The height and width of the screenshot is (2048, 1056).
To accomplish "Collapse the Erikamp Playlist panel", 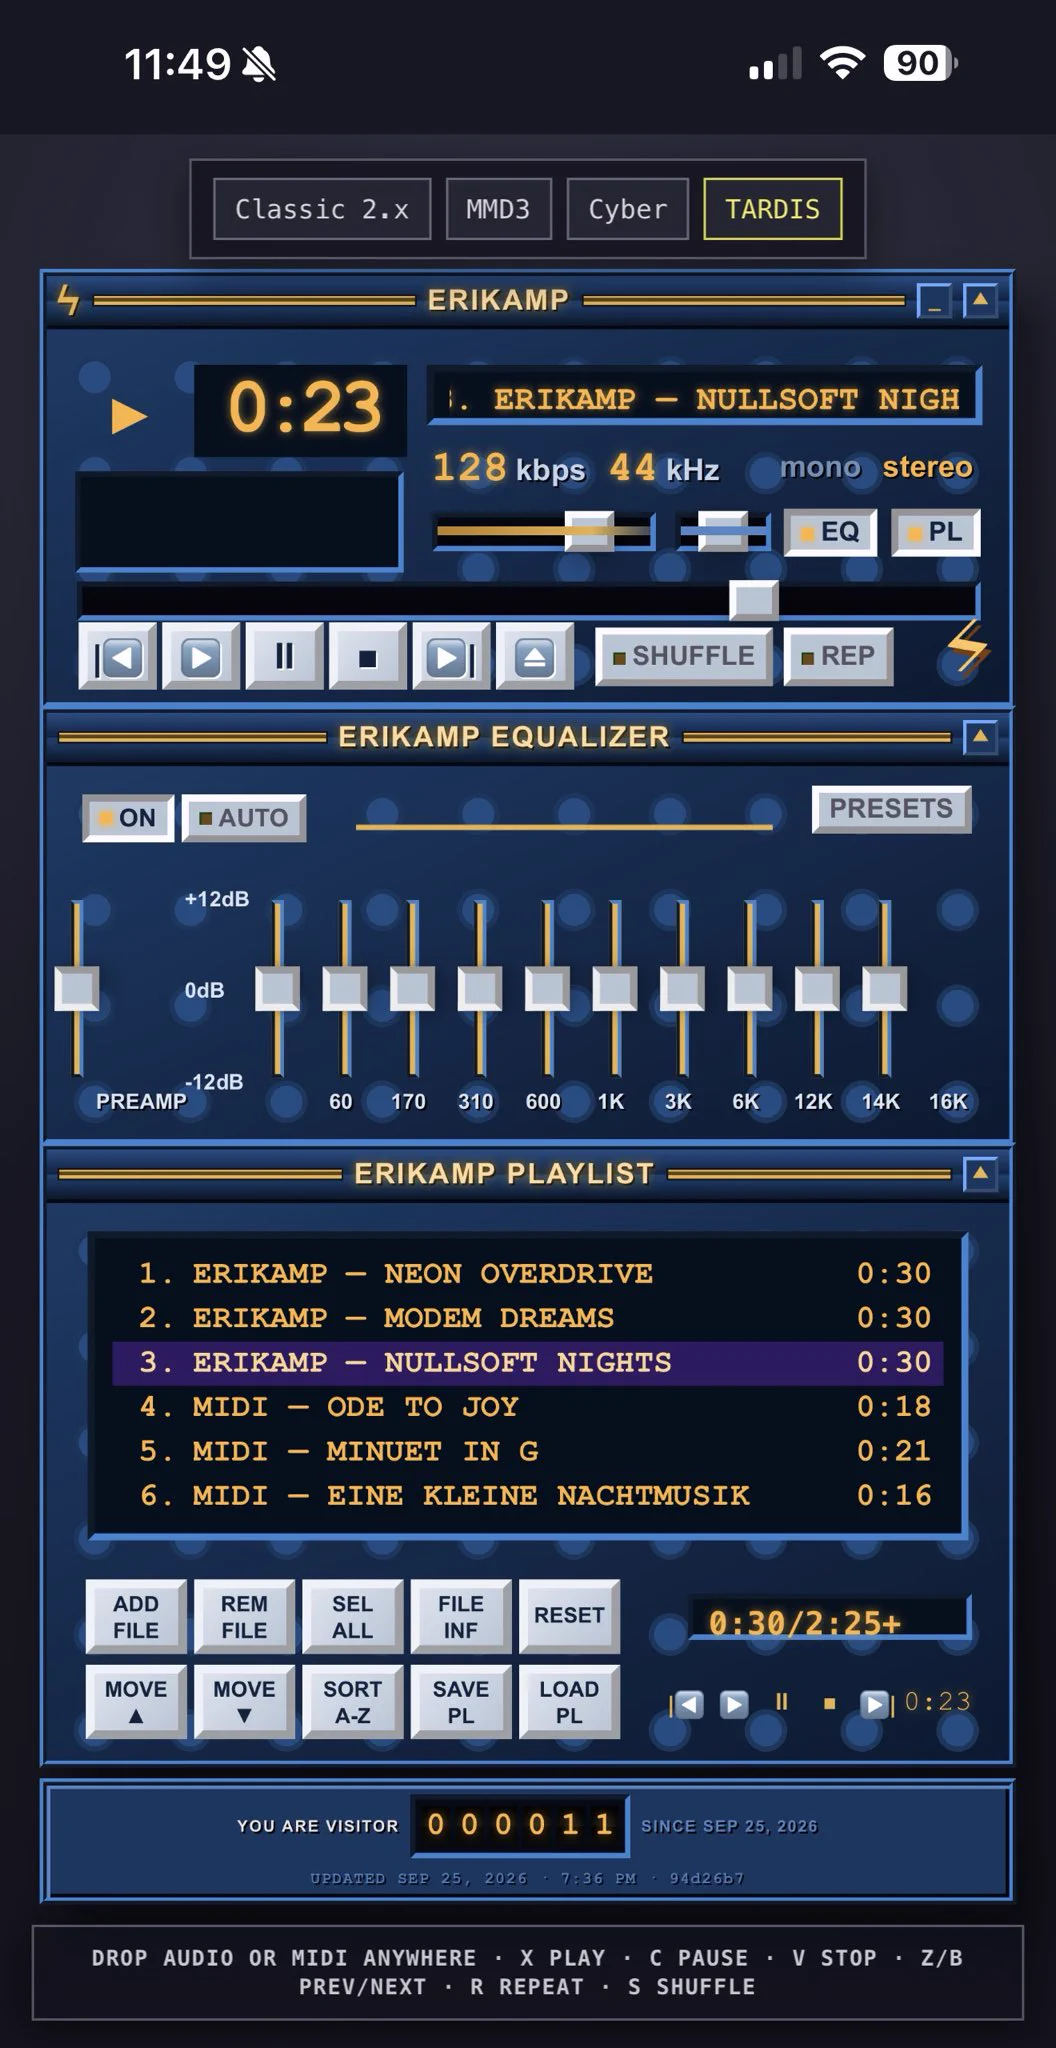I will coord(980,1173).
